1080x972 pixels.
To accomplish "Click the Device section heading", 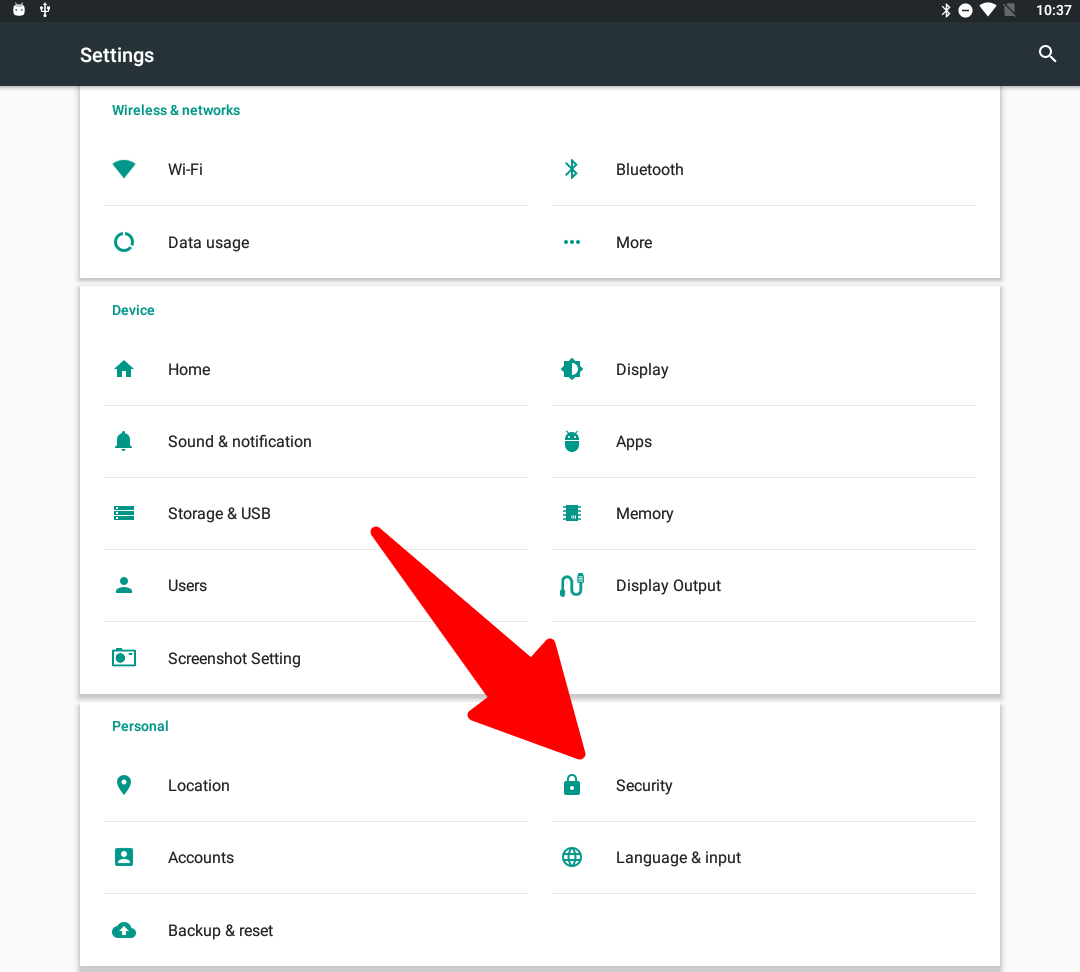I will (133, 310).
